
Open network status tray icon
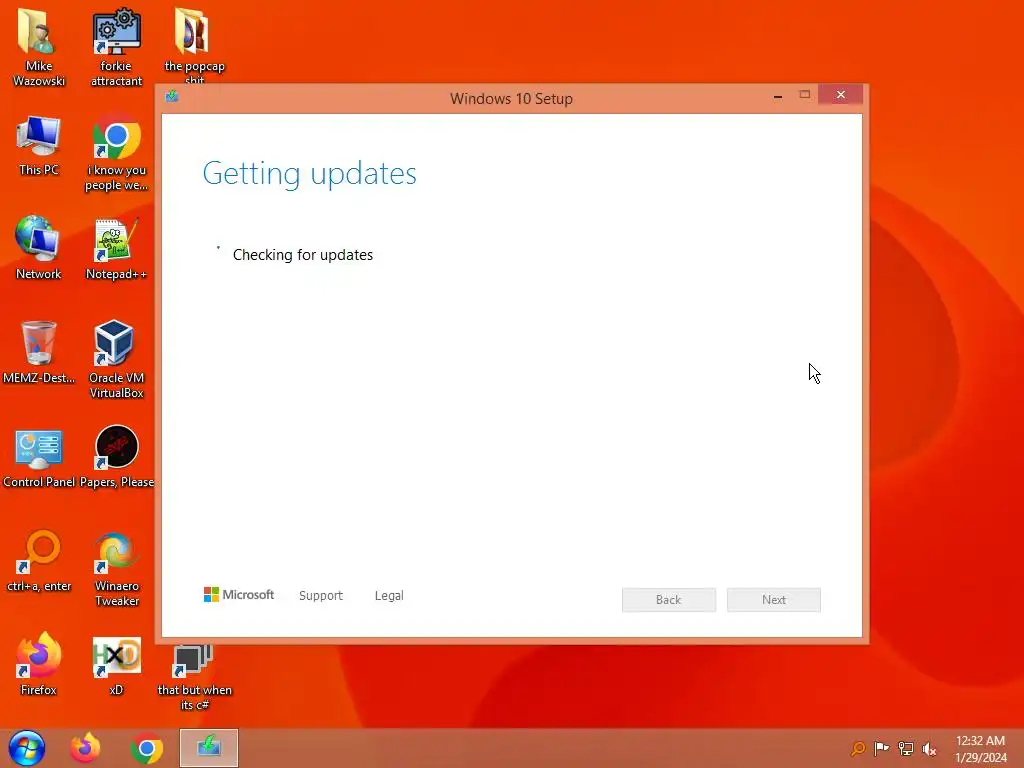click(906, 748)
